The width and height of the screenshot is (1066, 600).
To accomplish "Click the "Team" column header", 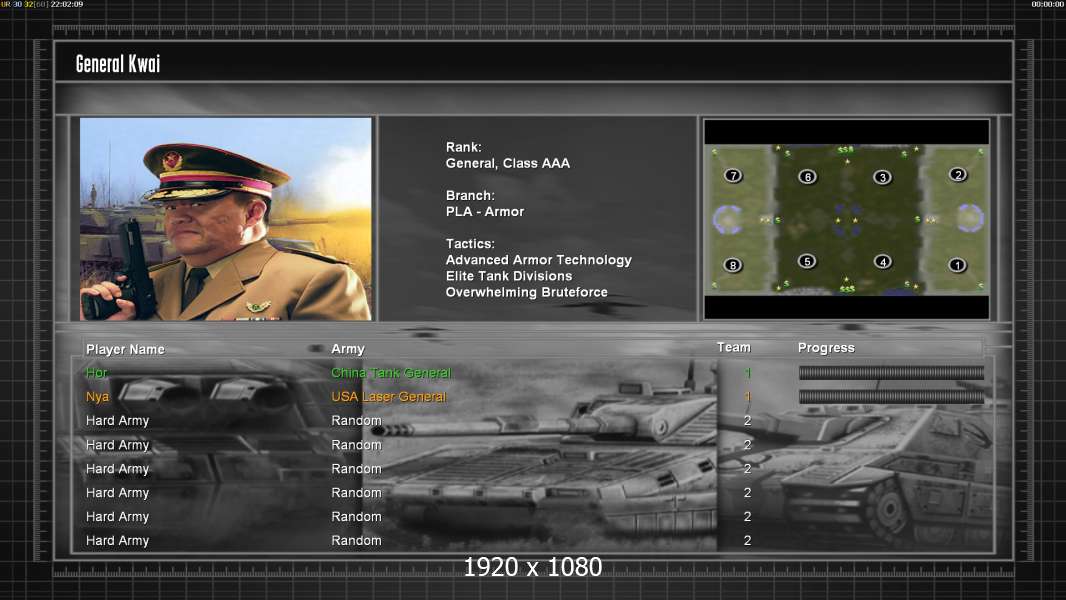I will click(734, 347).
